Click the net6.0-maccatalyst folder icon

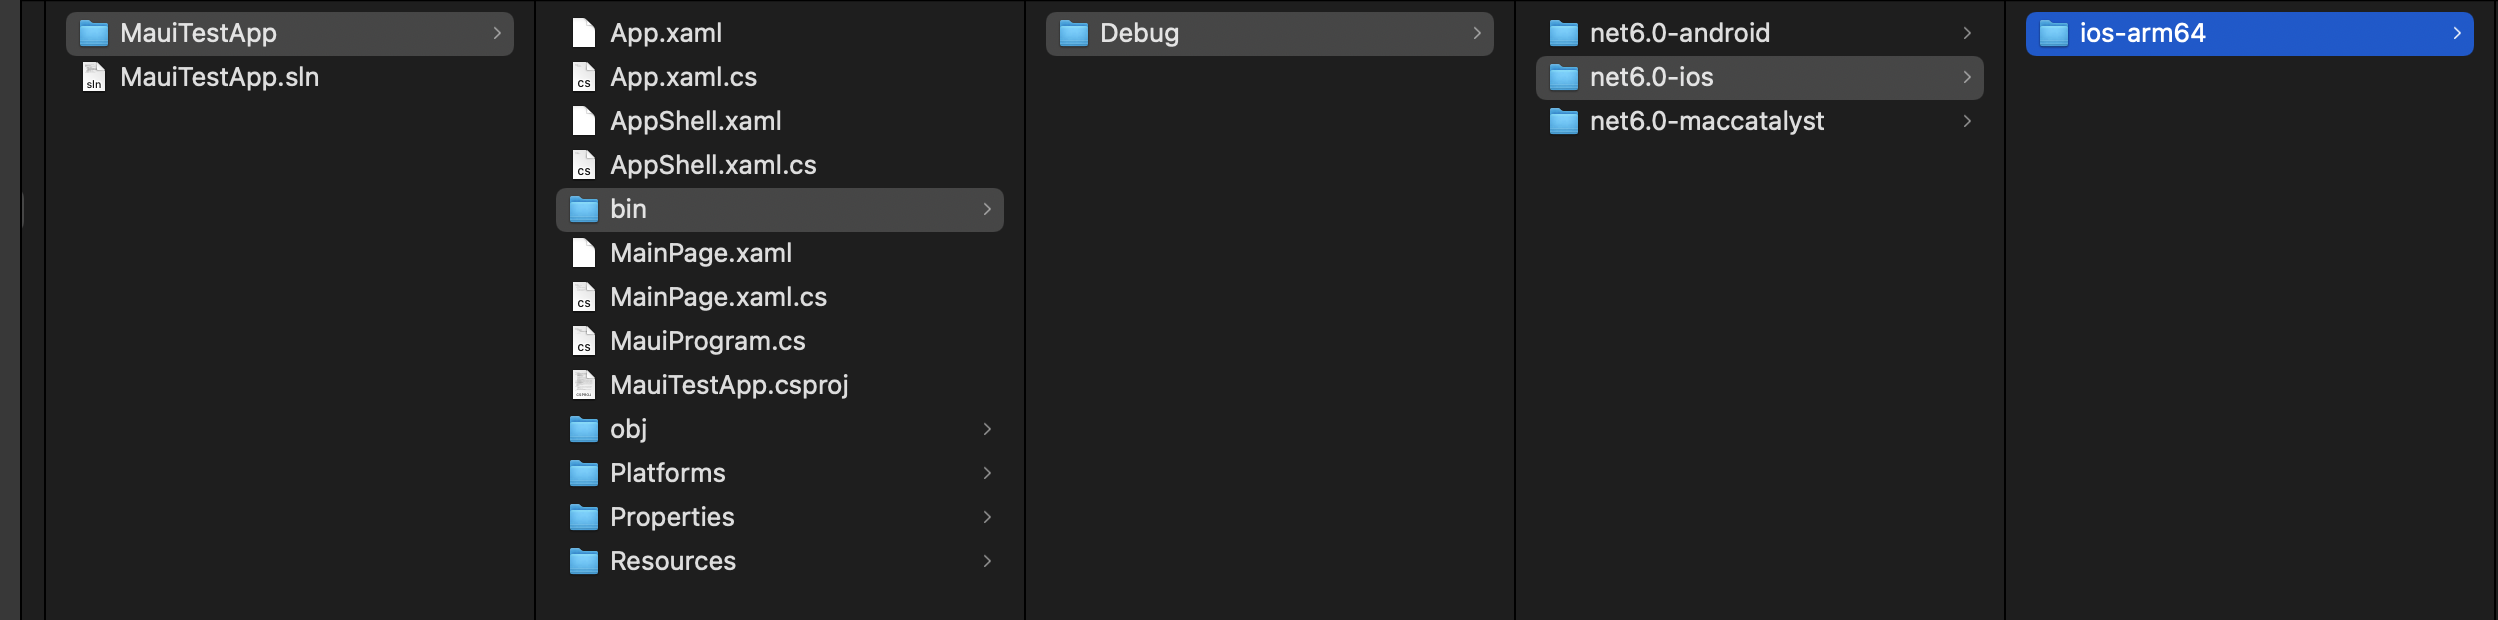pos(1565,121)
